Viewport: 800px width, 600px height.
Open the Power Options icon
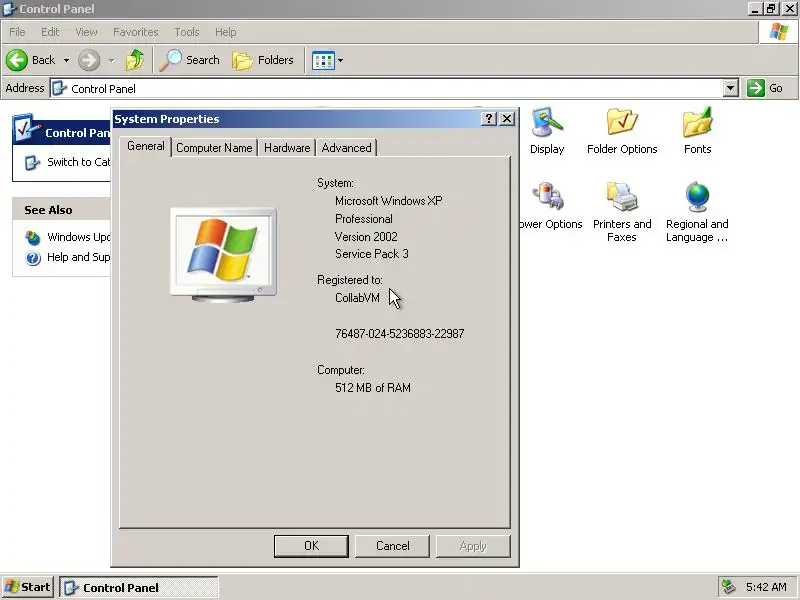pos(549,207)
